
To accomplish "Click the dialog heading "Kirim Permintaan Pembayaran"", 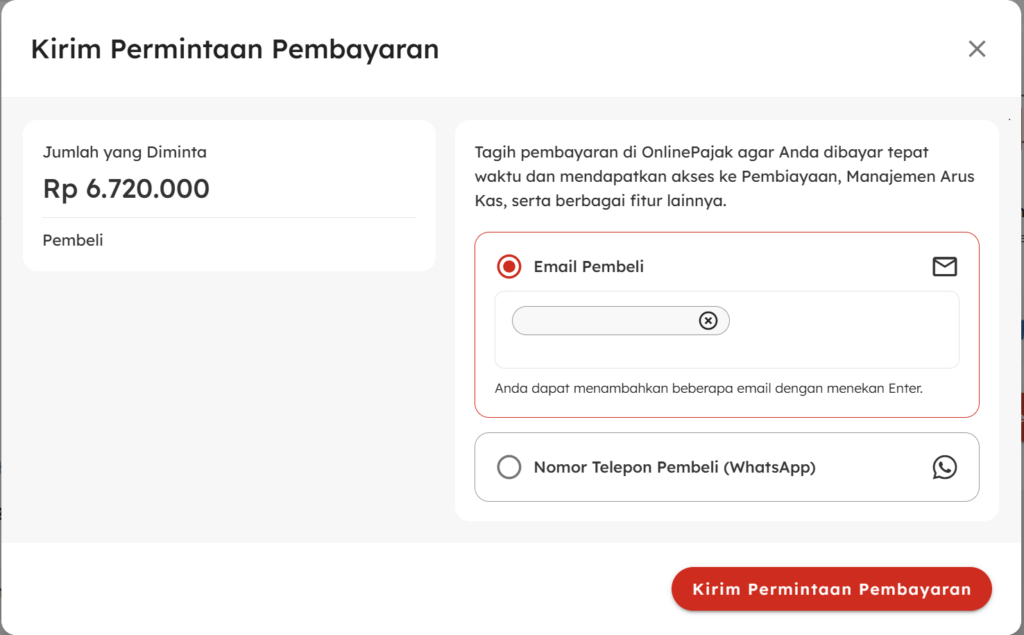I will tap(235, 49).
